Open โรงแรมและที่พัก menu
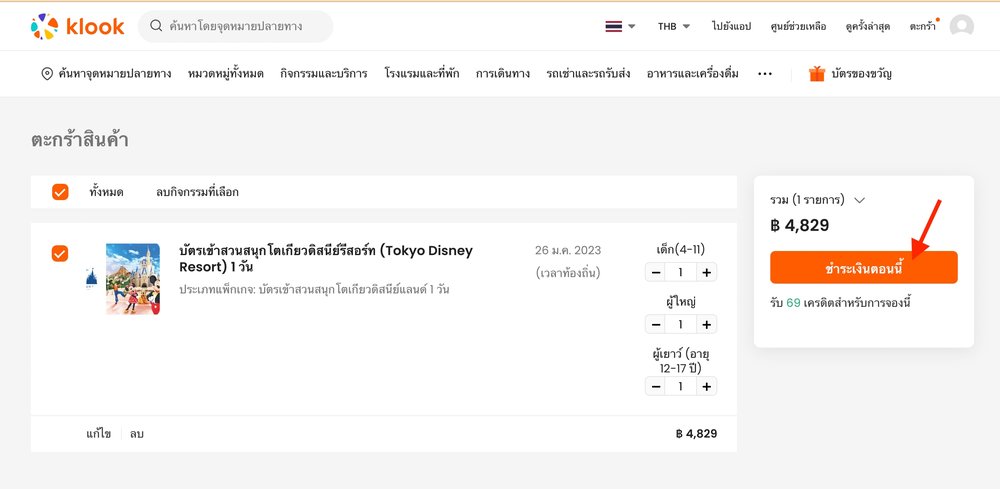The width and height of the screenshot is (1000, 489). pos(422,73)
